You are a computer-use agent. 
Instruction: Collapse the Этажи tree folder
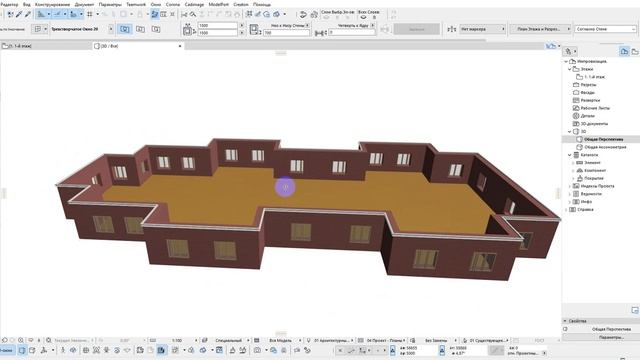point(570,69)
